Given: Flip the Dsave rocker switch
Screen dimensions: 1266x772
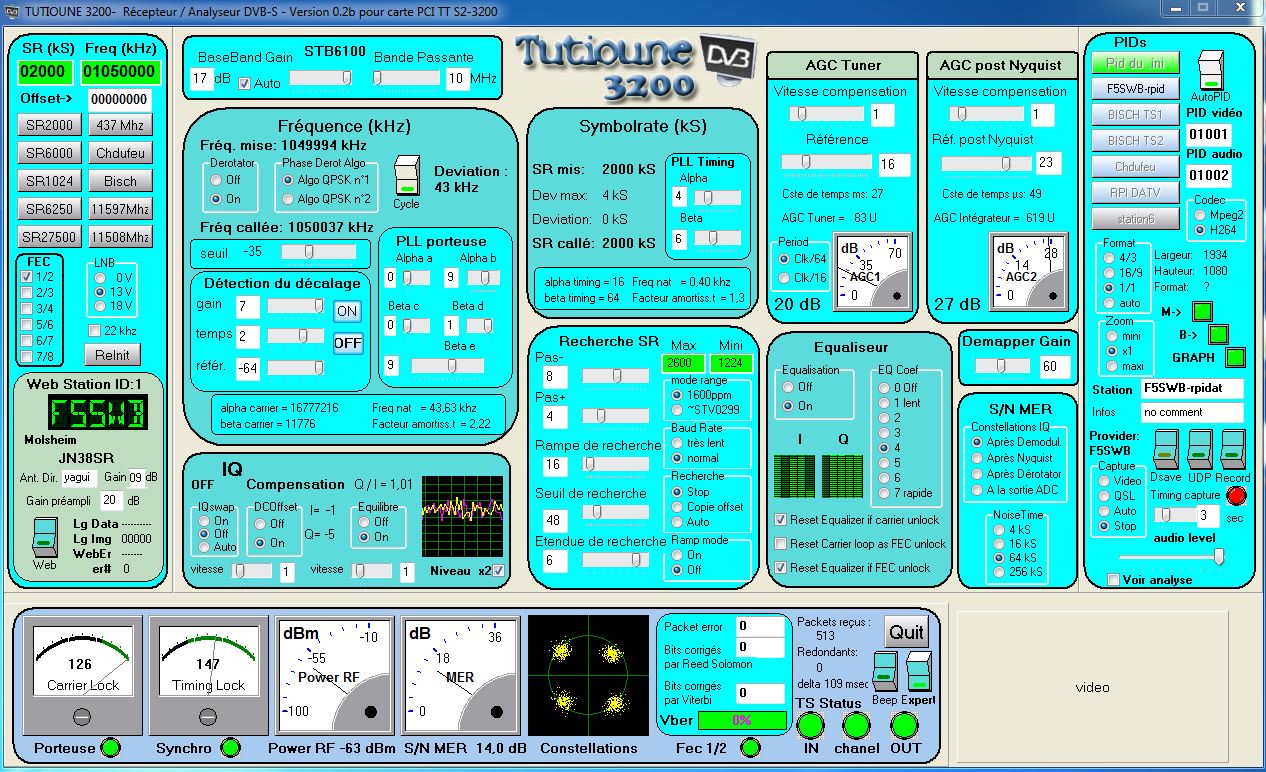Looking at the screenshot, I should tap(1165, 450).
